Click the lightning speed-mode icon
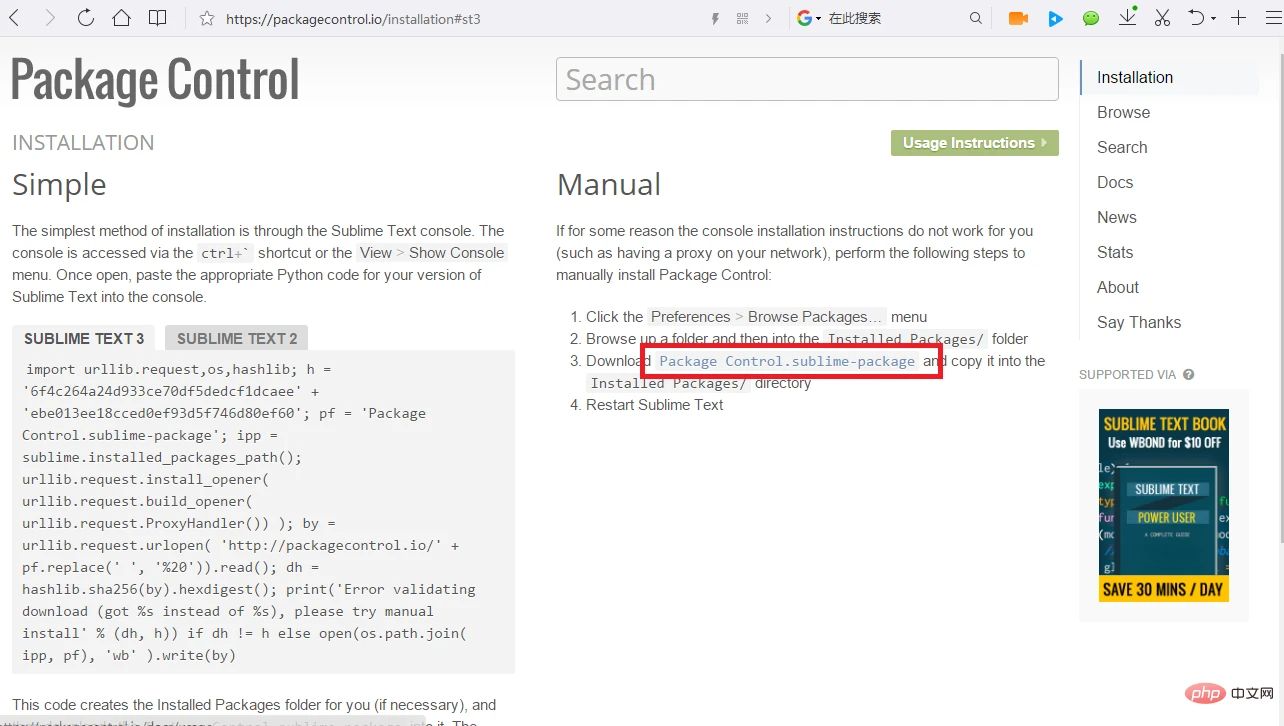The height and width of the screenshot is (726, 1284). click(715, 19)
